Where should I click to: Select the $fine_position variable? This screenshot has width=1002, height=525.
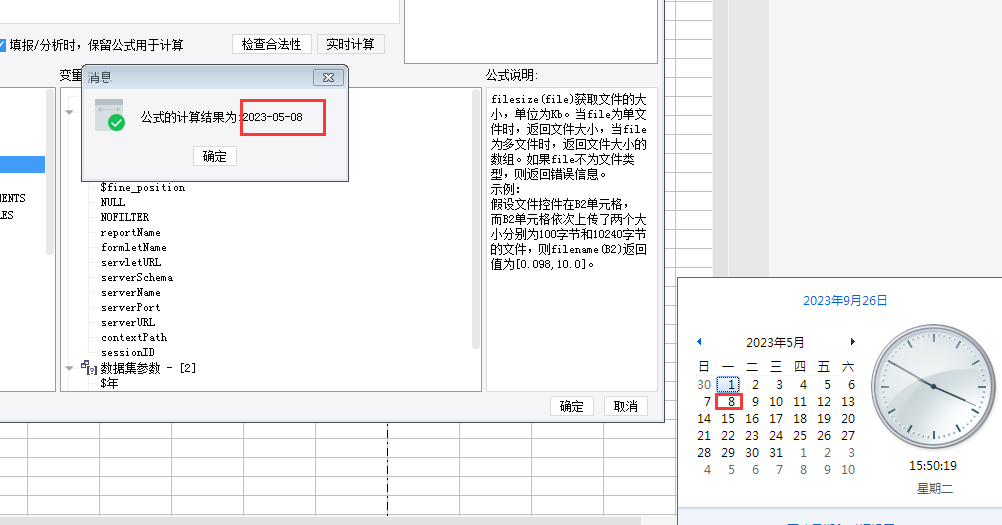(143, 187)
